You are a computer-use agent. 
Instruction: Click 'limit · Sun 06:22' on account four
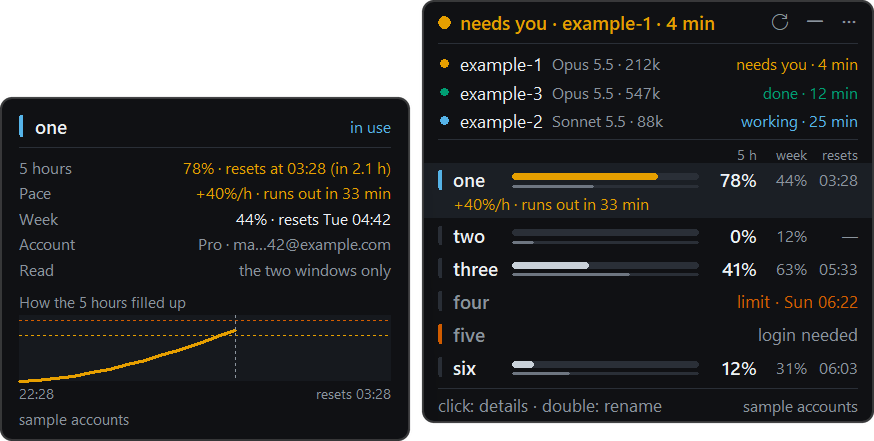tap(797, 302)
